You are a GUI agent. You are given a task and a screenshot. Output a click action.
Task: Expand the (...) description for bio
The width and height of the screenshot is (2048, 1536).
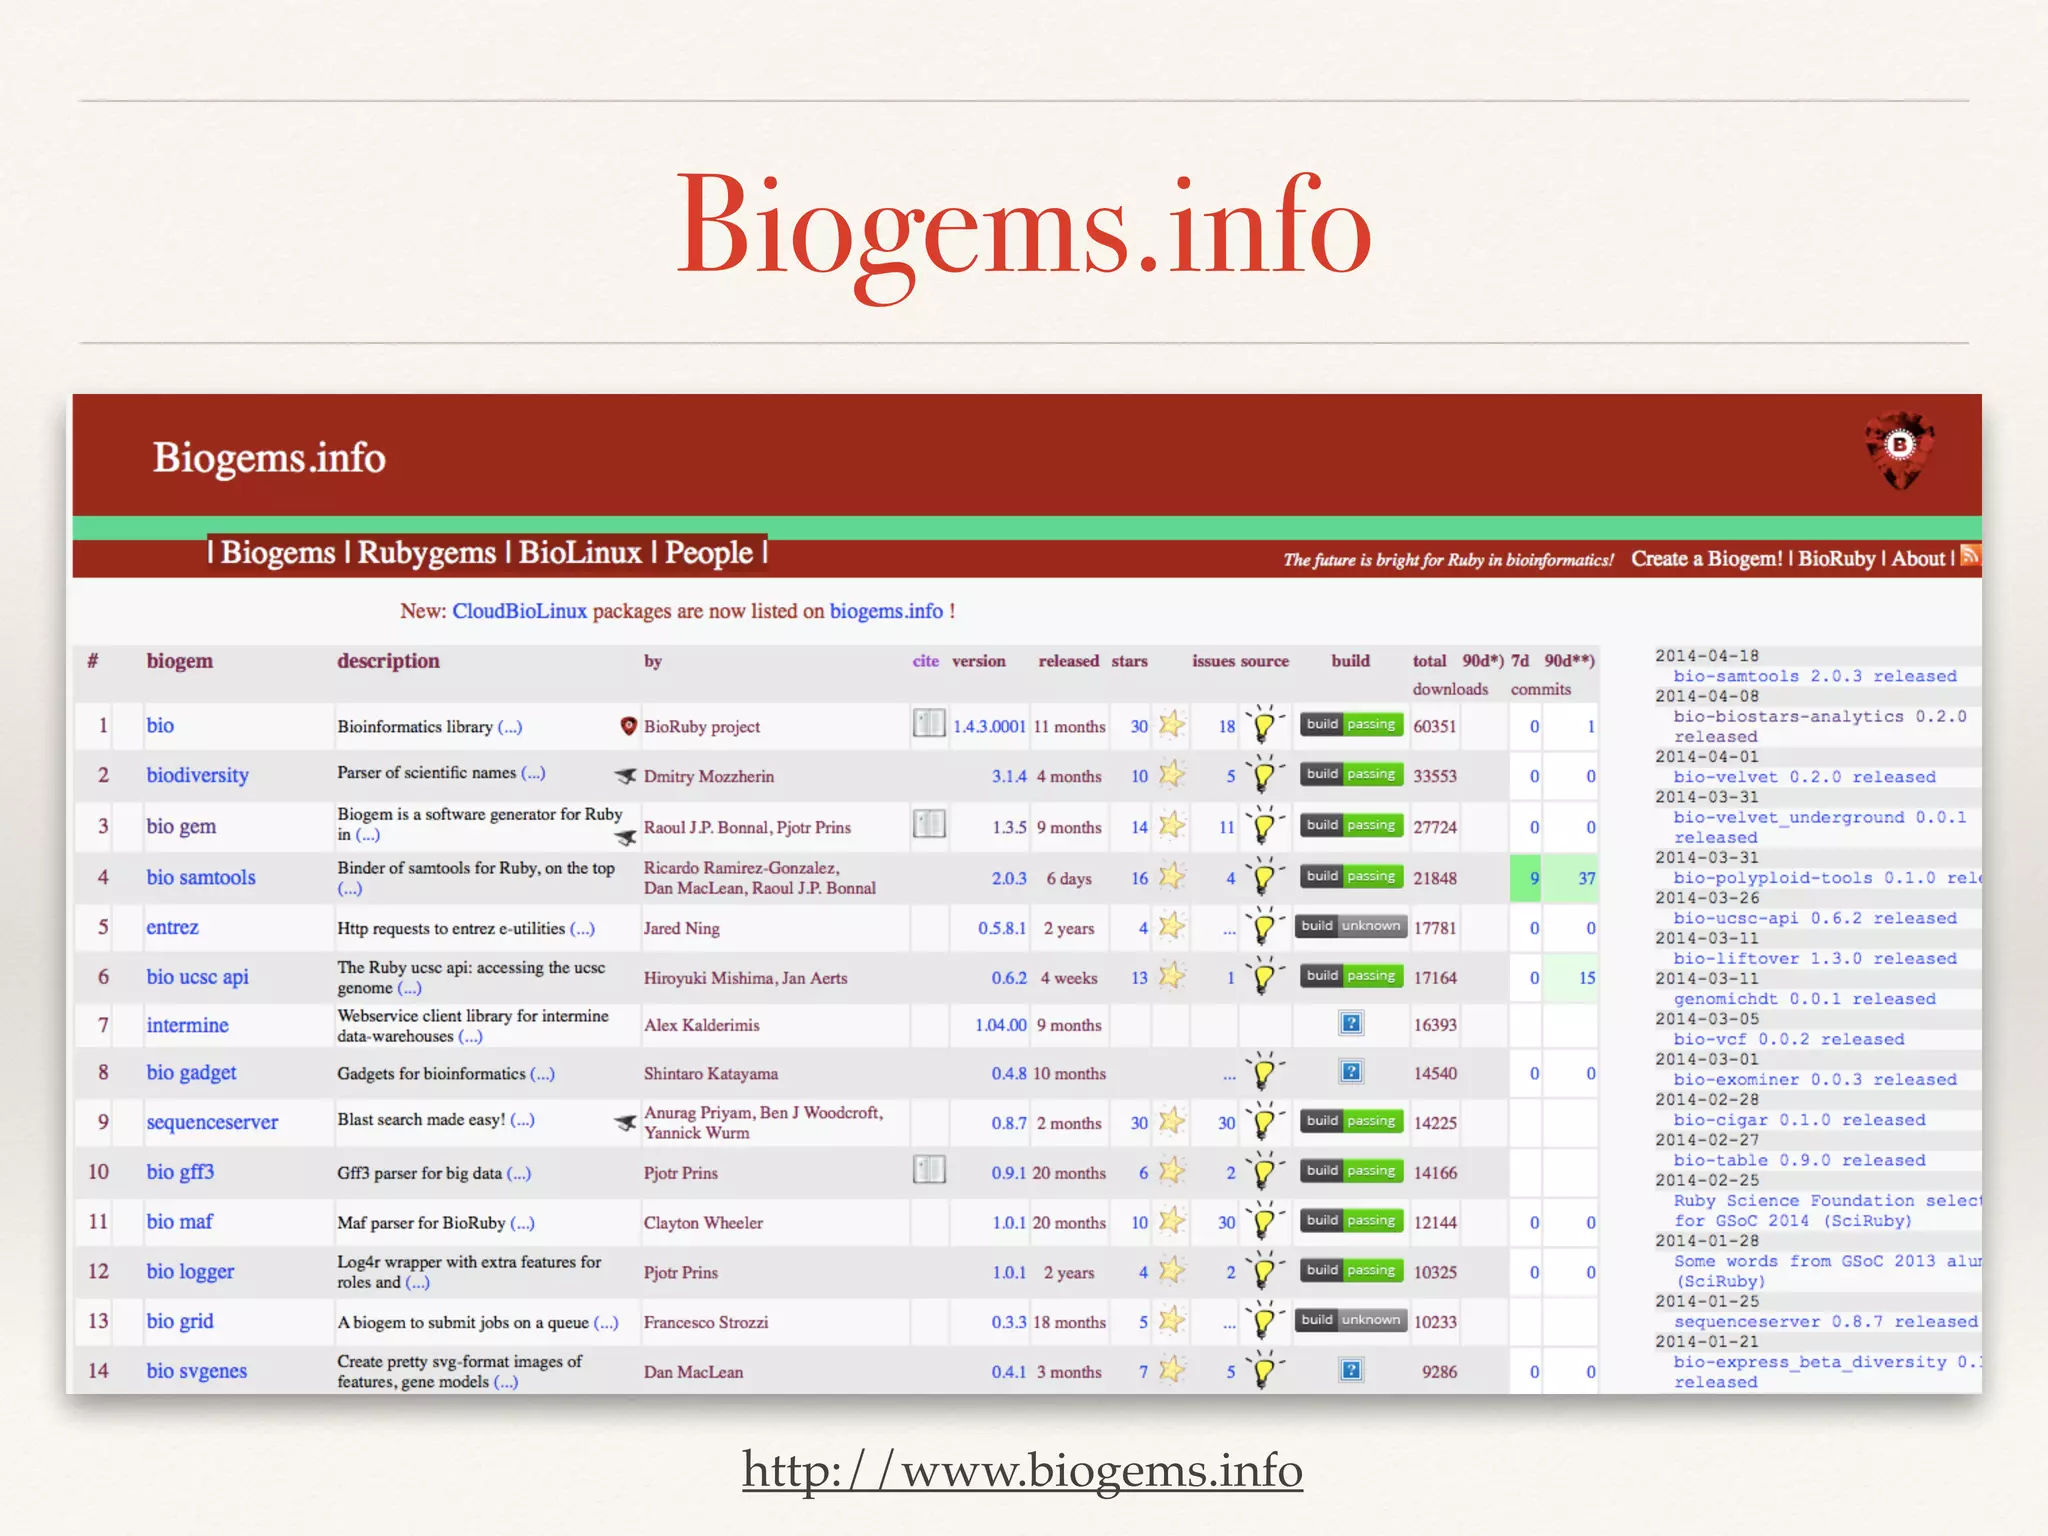coord(510,727)
